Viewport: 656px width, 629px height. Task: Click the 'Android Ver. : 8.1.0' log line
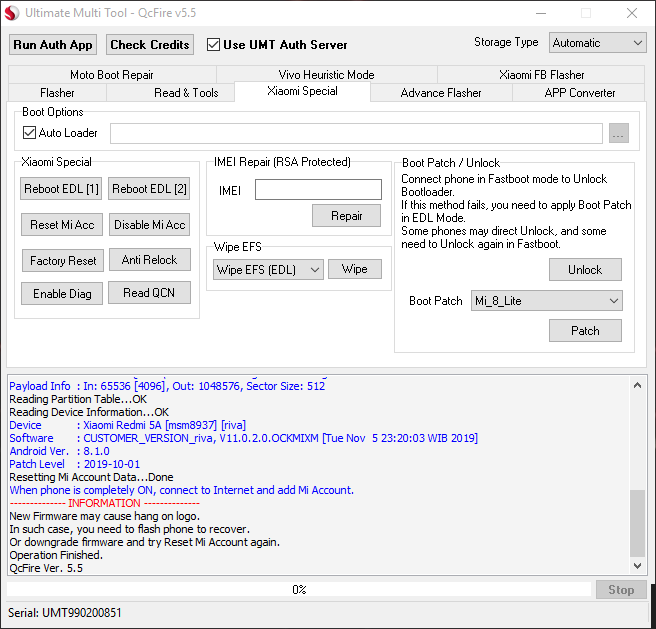click(x=59, y=451)
